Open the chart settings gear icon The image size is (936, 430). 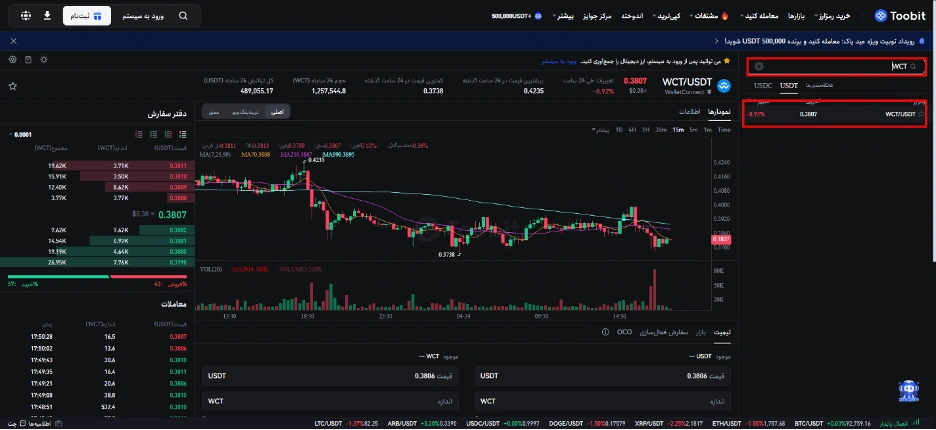(12, 60)
